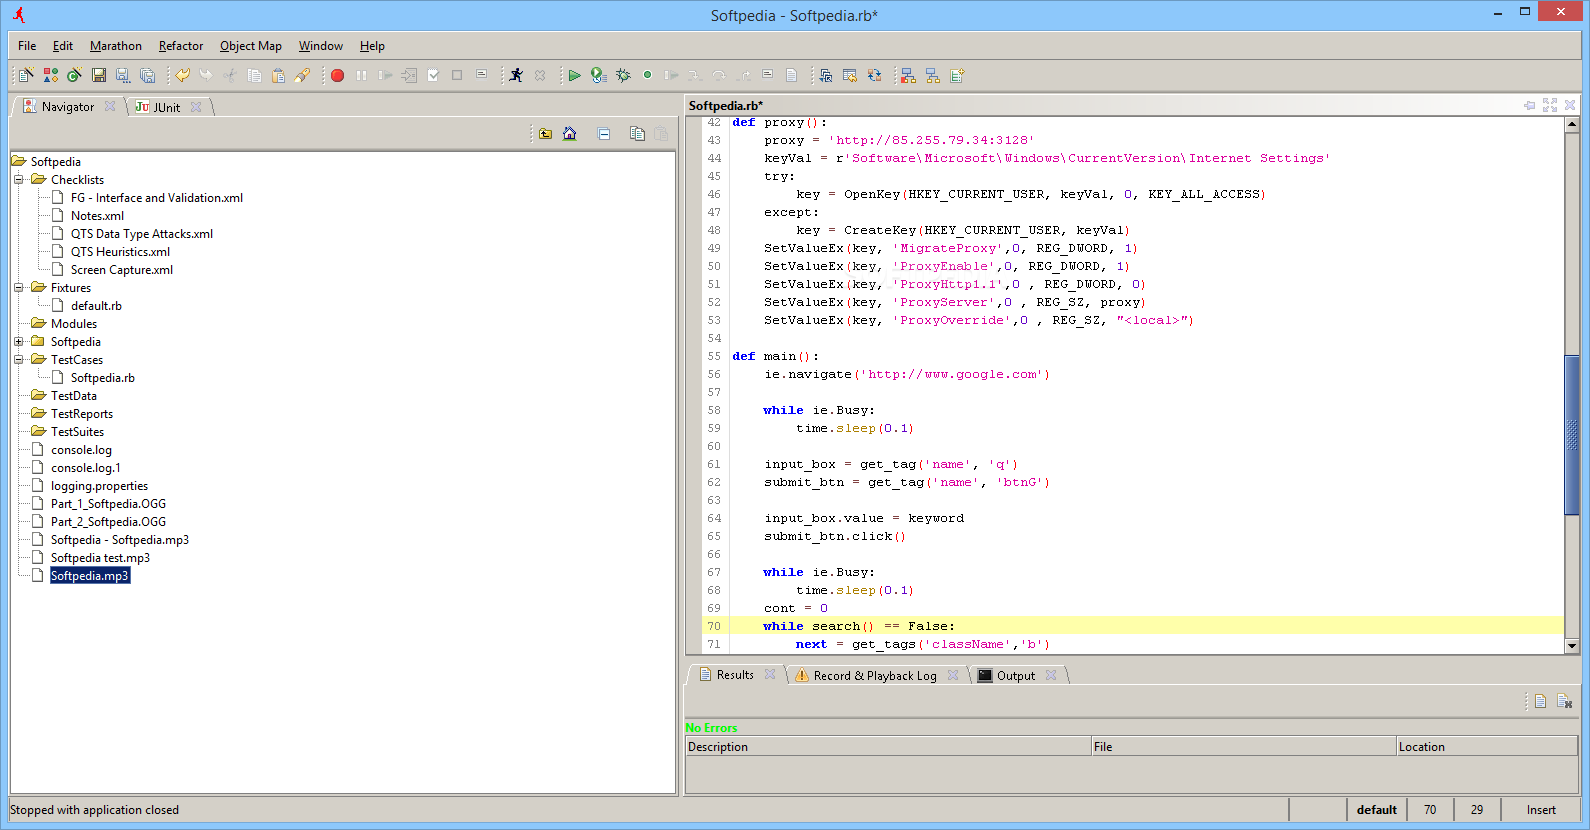Click the New Module shapes icon
The width and height of the screenshot is (1590, 830).
tap(51, 75)
